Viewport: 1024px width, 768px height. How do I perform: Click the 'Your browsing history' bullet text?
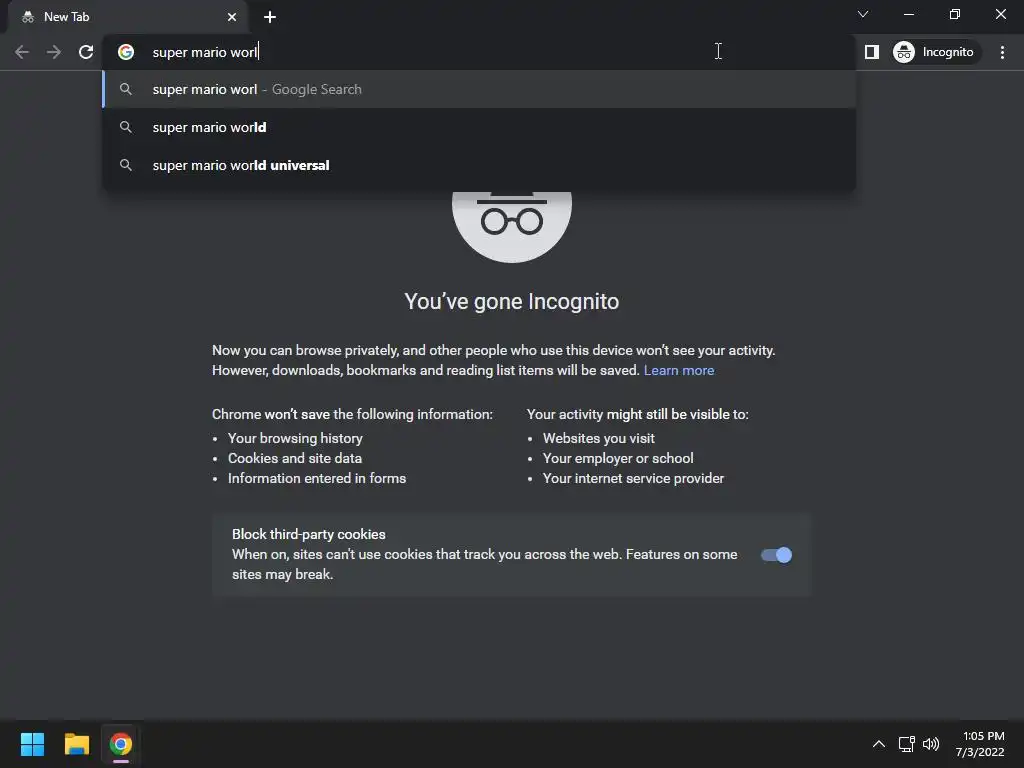point(295,438)
